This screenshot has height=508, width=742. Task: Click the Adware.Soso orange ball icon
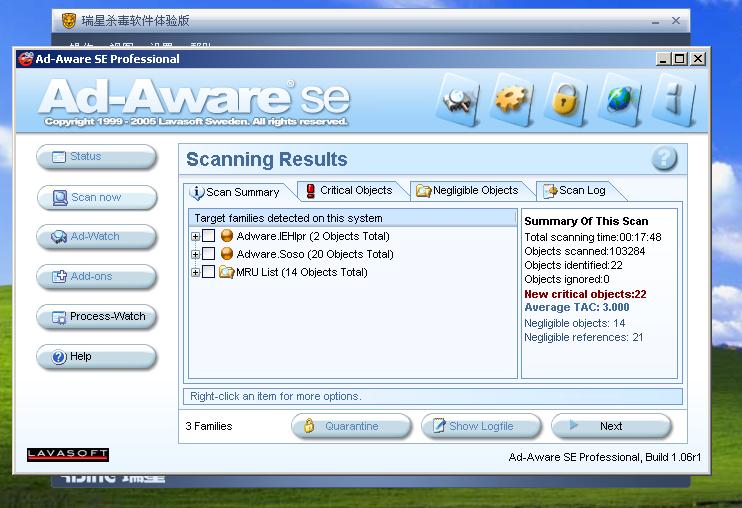[x=227, y=254]
